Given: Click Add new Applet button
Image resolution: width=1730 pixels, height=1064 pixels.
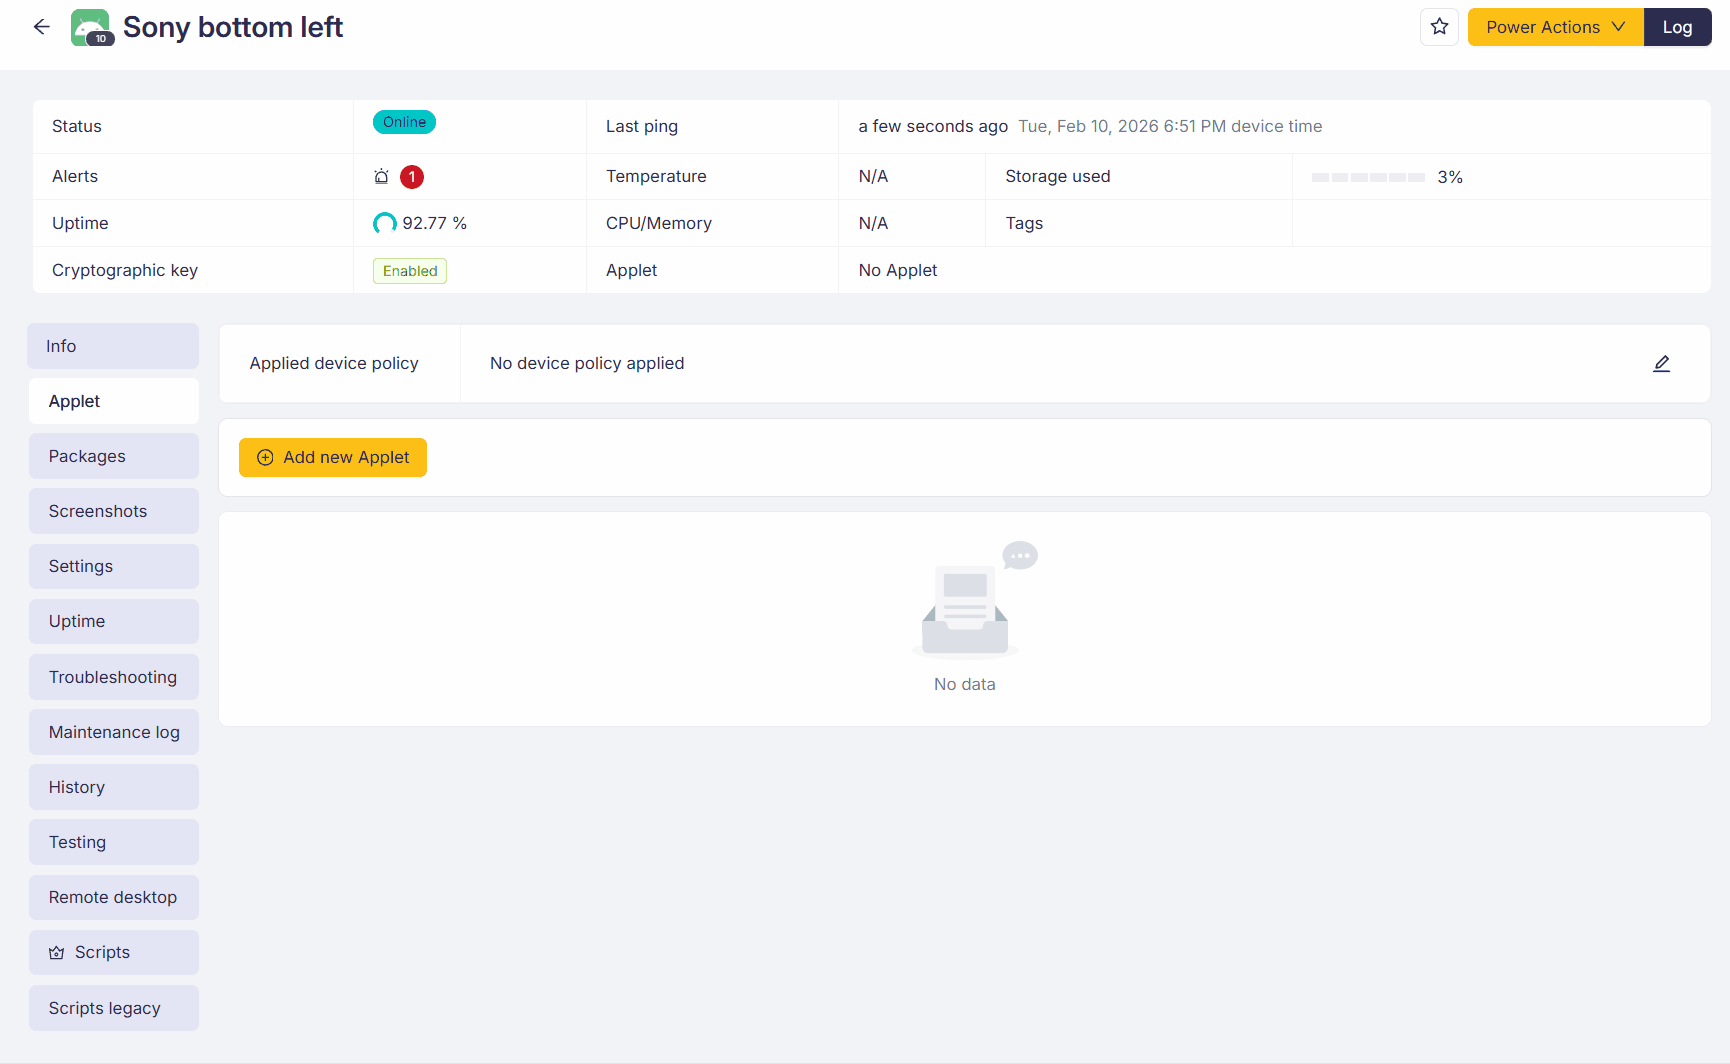Looking at the screenshot, I should [333, 457].
